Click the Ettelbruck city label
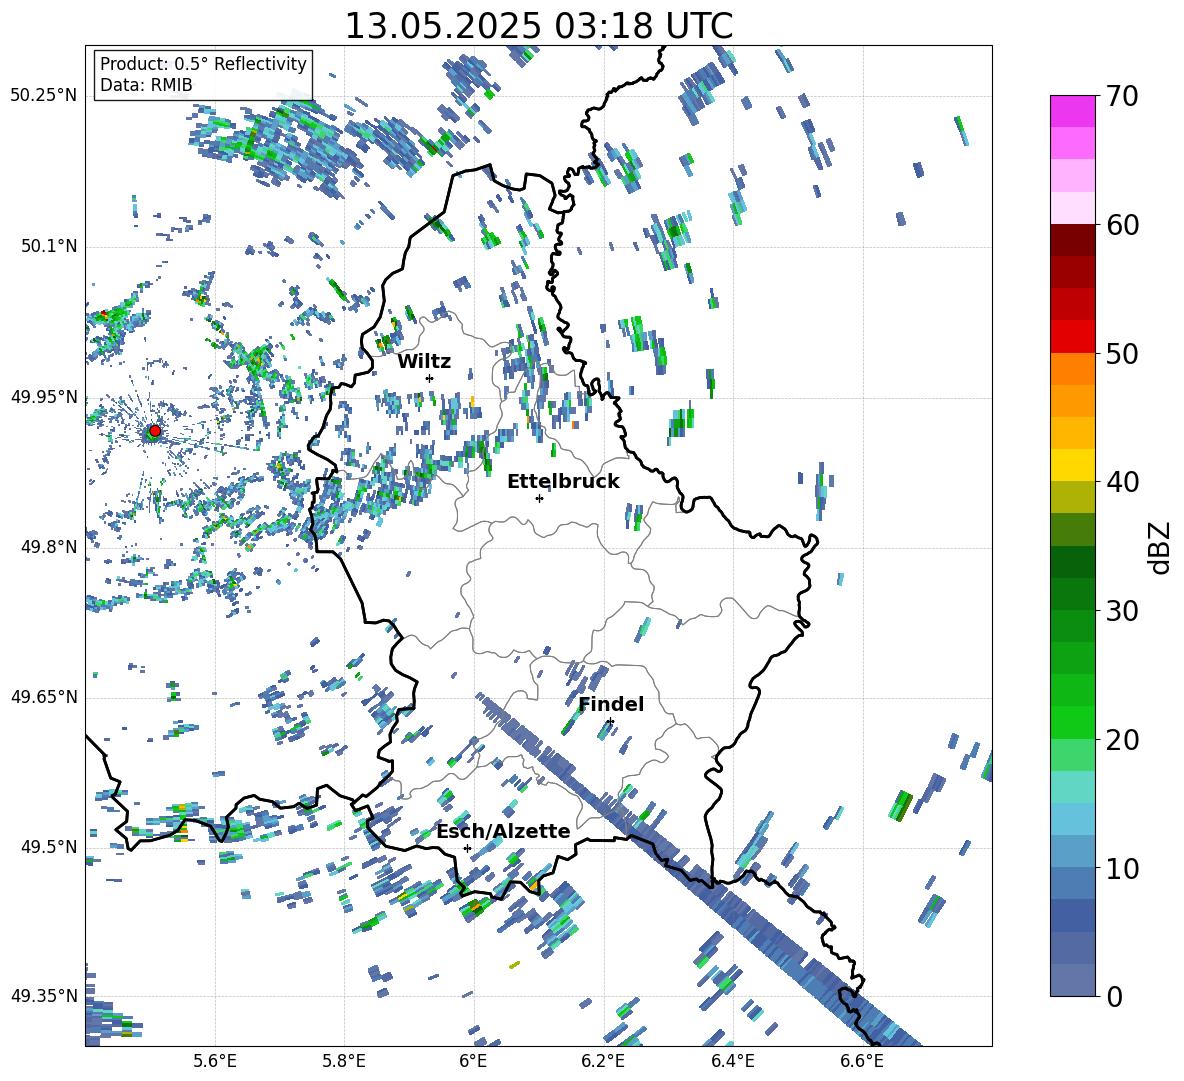Image resolution: width=1184 pixels, height=1081 pixels. tap(563, 482)
